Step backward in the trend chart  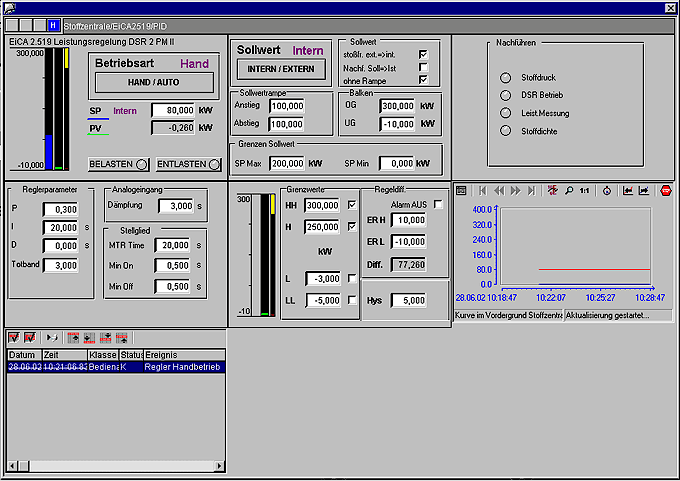(499, 190)
